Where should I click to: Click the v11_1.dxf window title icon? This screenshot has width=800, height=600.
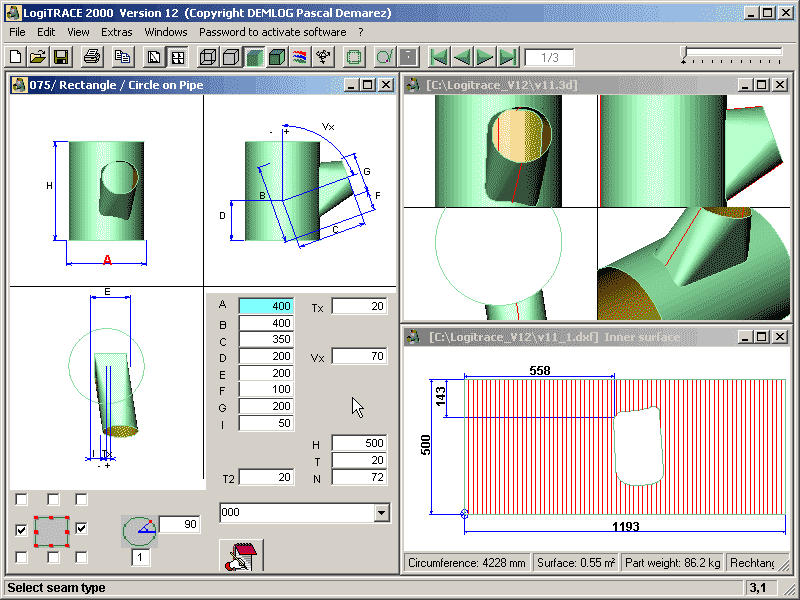click(413, 337)
